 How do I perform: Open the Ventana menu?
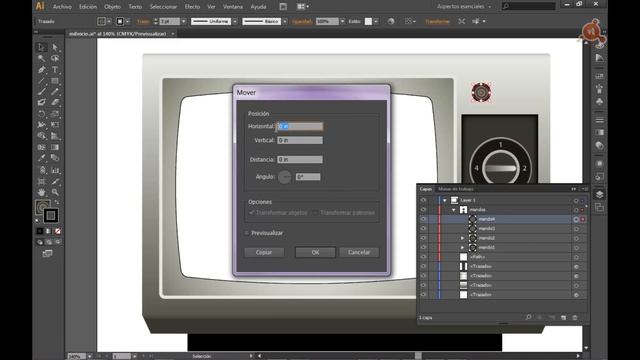click(233, 7)
